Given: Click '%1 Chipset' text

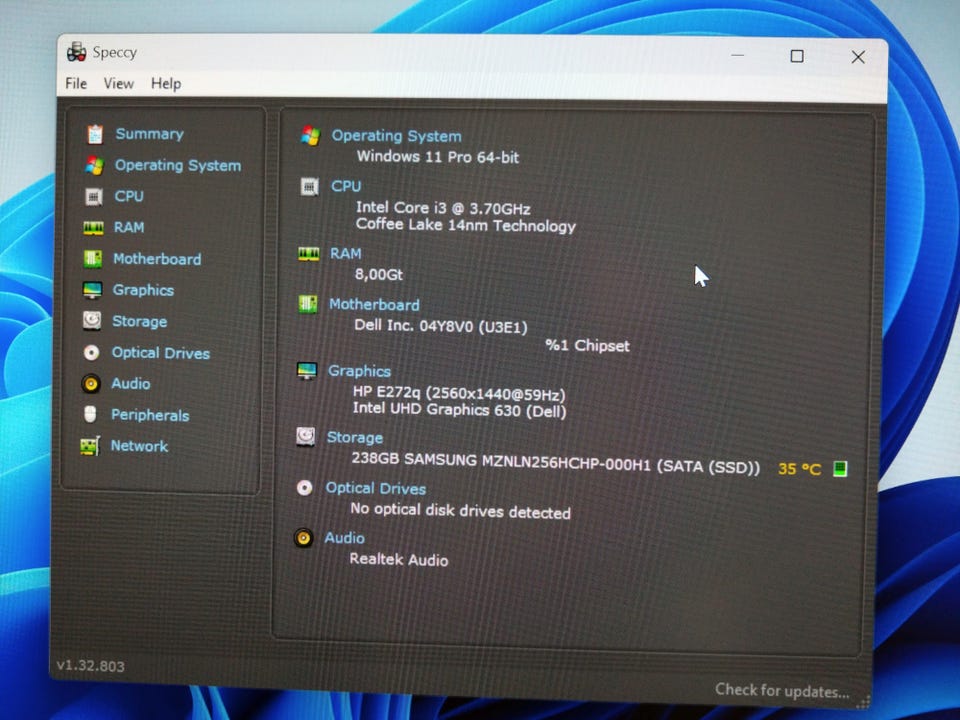Looking at the screenshot, I should pyautogui.click(x=587, y=345).
